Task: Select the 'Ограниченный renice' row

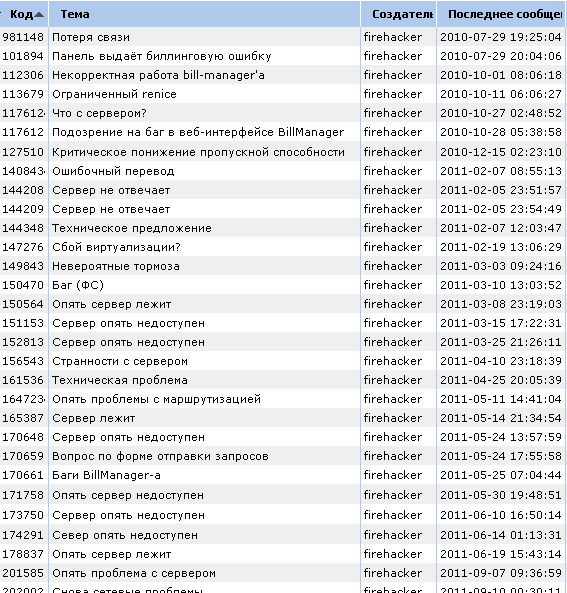Action: [283, 94]
